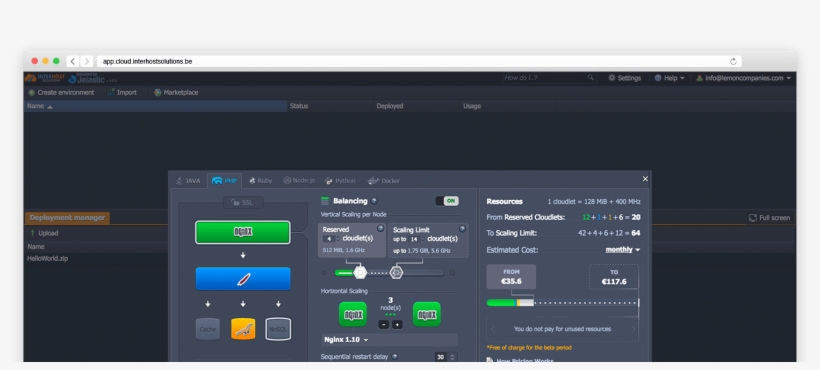Image resolution: width=820 pixels, height=370 pixels.
Task: Click the Deployed column header
Action: (390, 106)
